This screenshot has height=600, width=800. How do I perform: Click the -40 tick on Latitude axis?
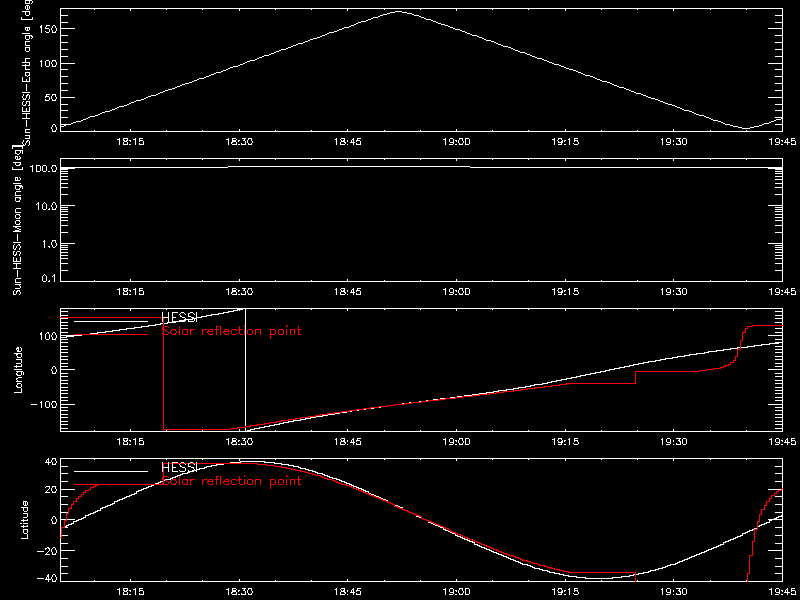tap(46, 578)
